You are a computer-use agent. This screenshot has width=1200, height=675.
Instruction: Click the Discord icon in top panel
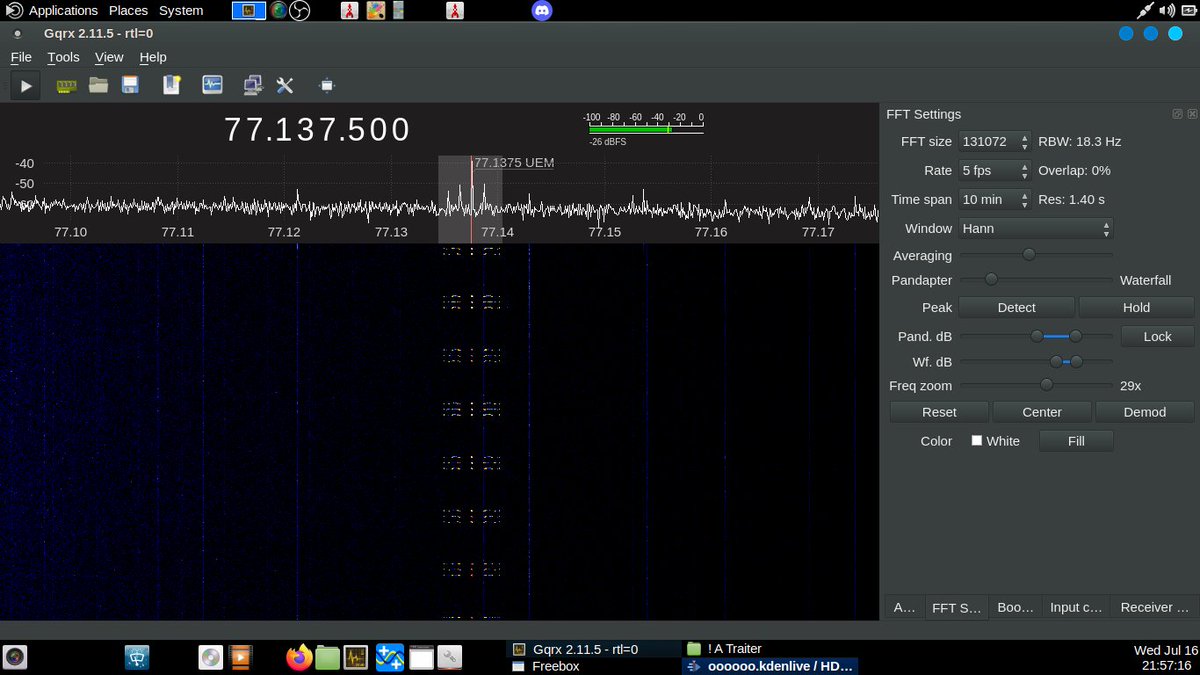(541, 11)
